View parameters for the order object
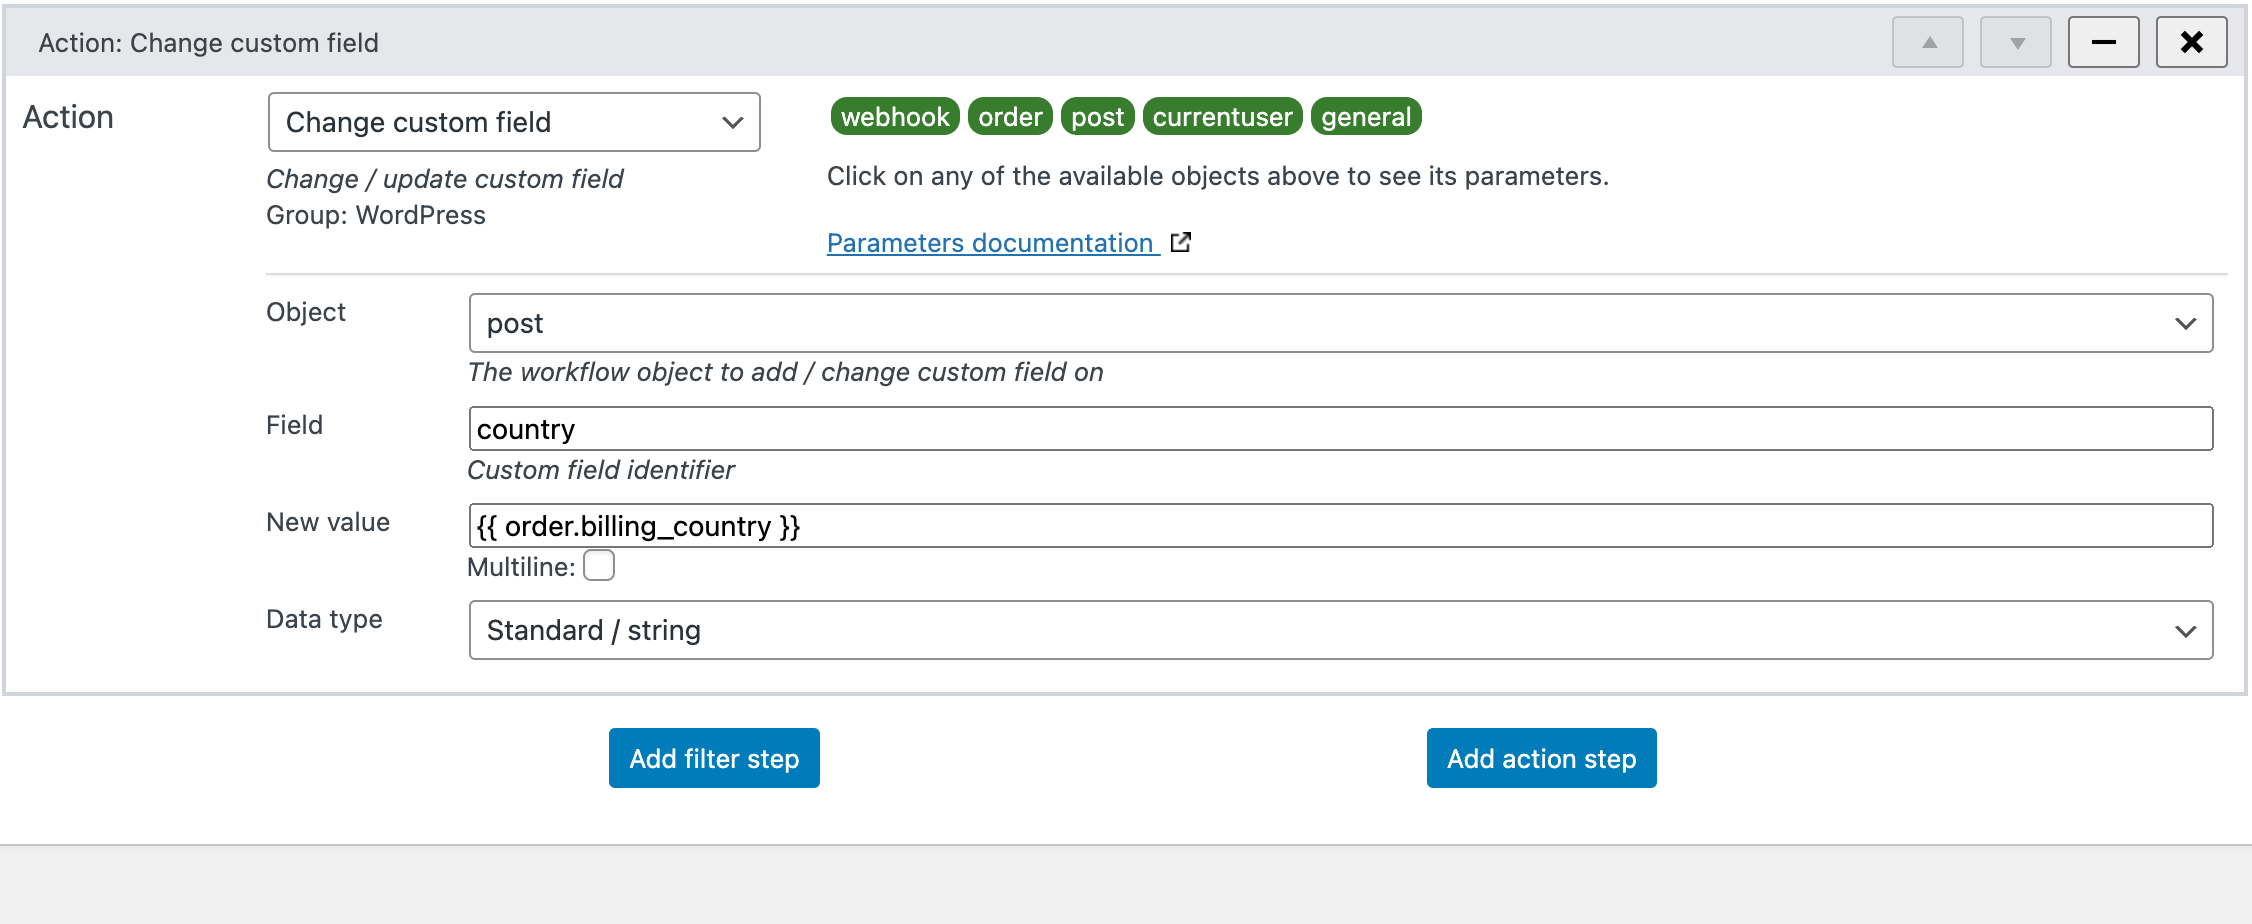Viewport: 2252px width, 924px height. [1009, 116]
